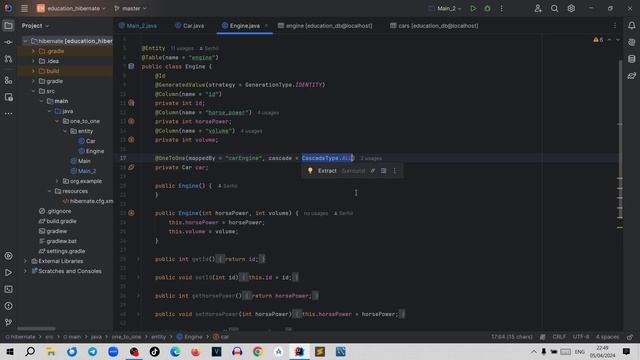640x360 pixels.
Task: Click CRLF line separator in status bar
Action: tap(559, 337)
